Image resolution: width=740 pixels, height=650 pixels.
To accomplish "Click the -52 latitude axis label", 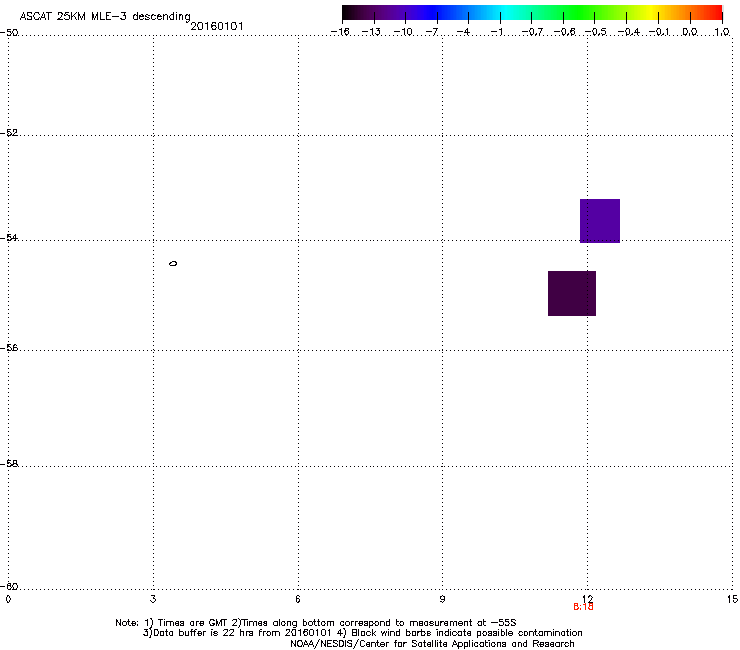I will (x=9, y=133).
